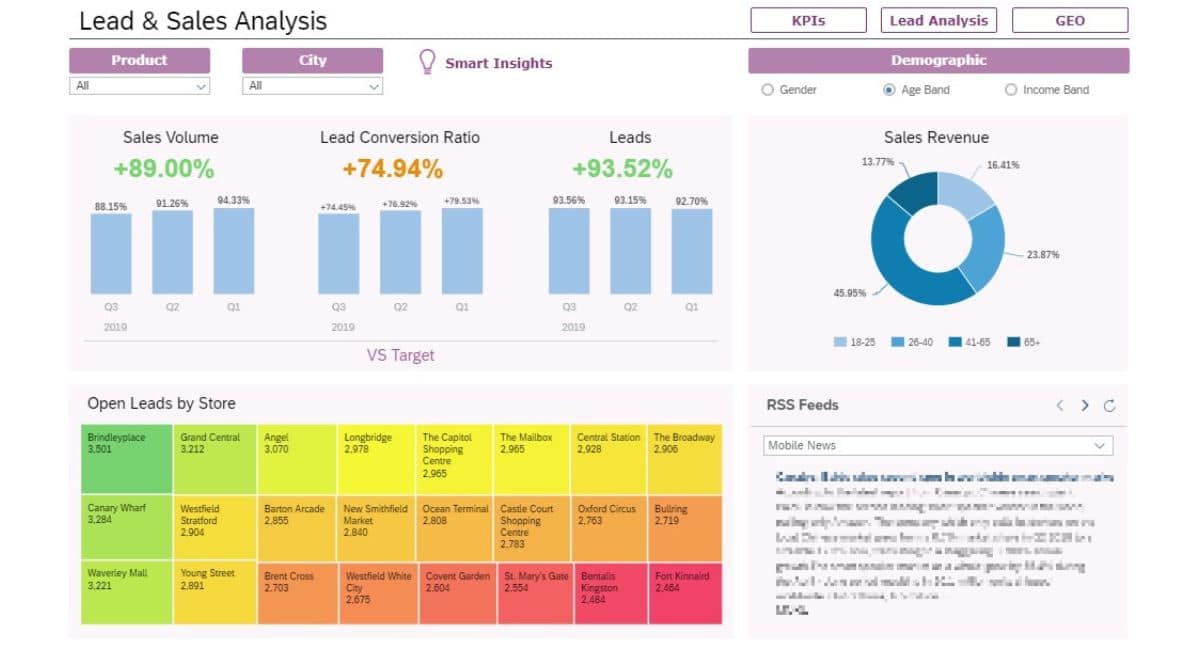Refresh the RSS Feeds panel

click(1109, 405)
